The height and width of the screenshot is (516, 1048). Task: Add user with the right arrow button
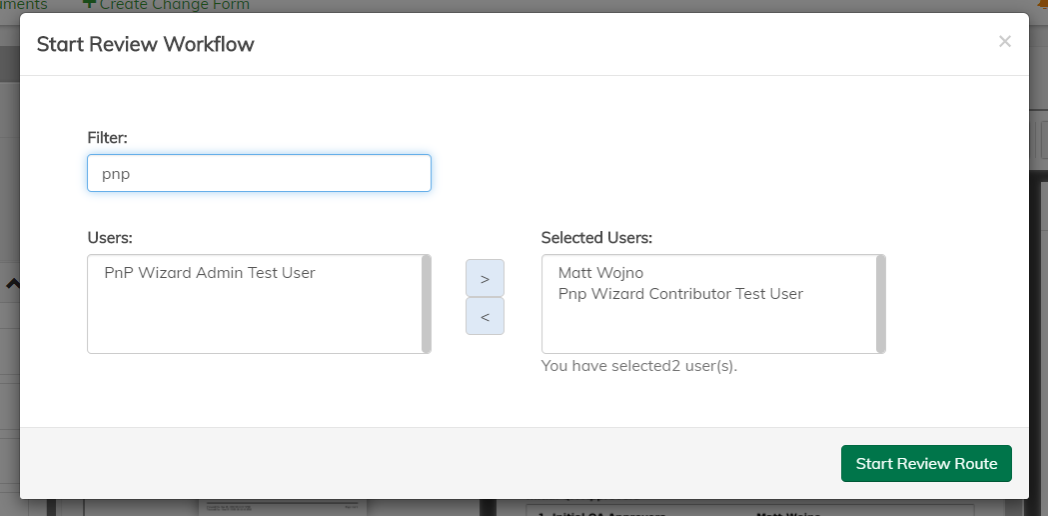pyautogui.click(x=485, y=278)
